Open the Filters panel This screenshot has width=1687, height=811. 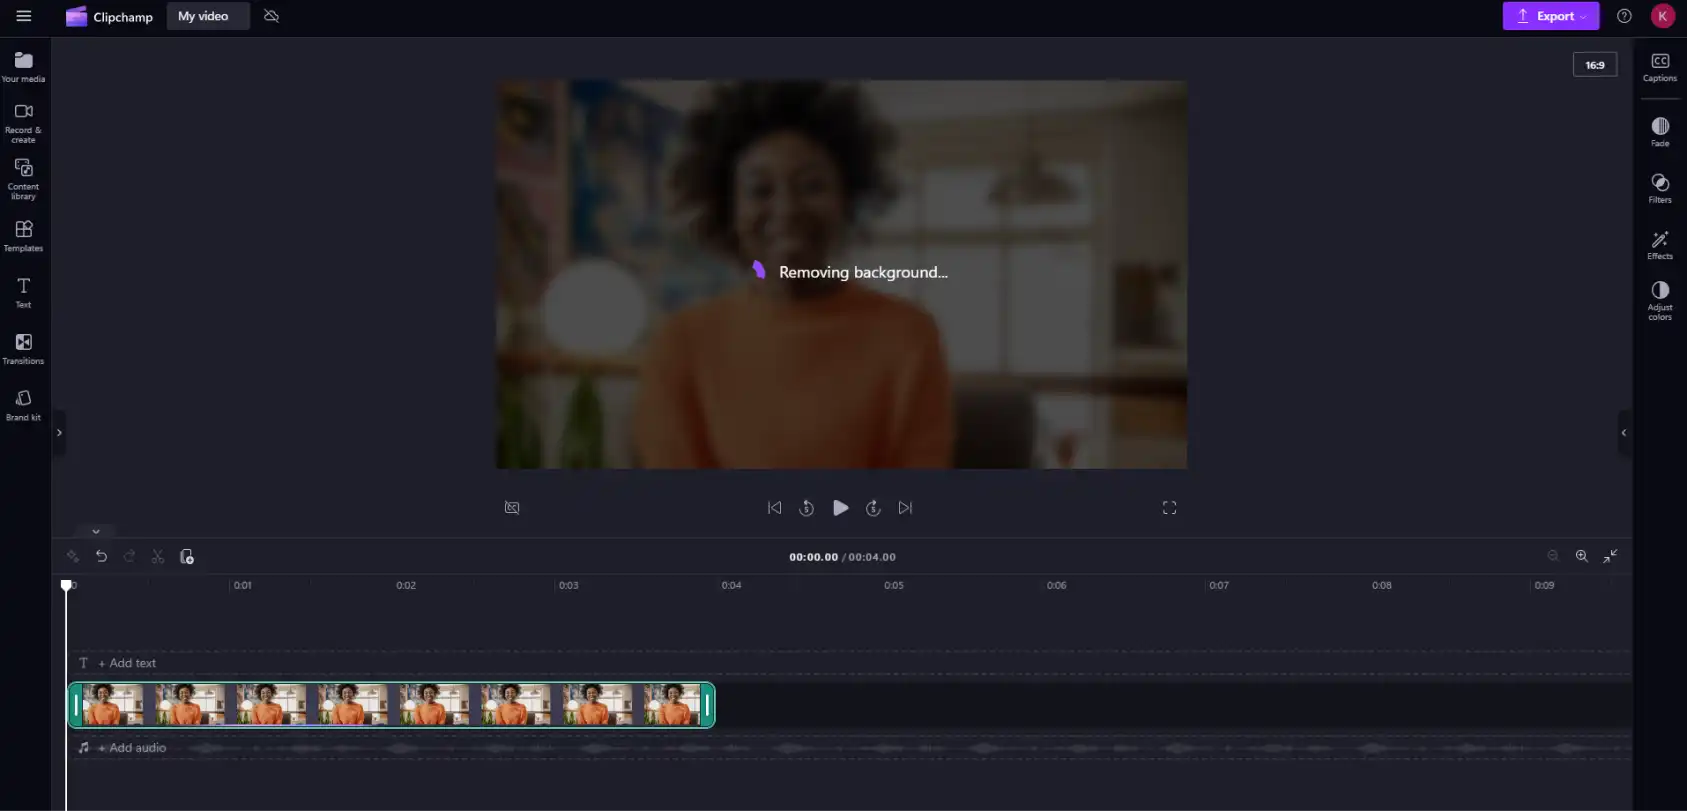1660,188
